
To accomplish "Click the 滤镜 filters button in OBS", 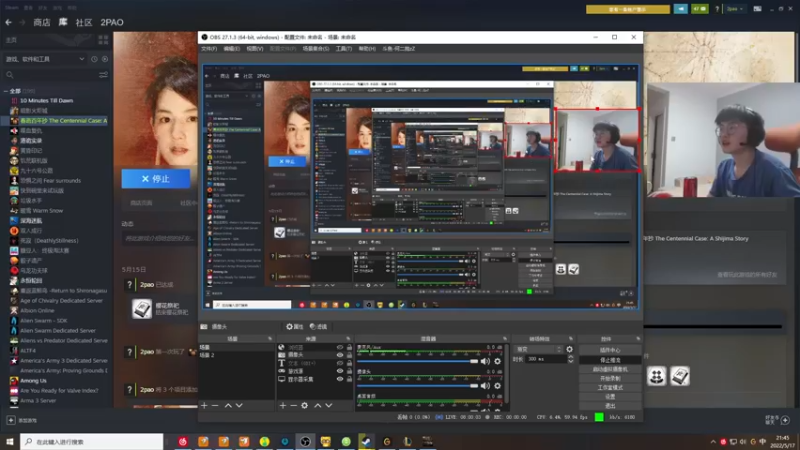I will pyautogui.click(x=318, y=327).
